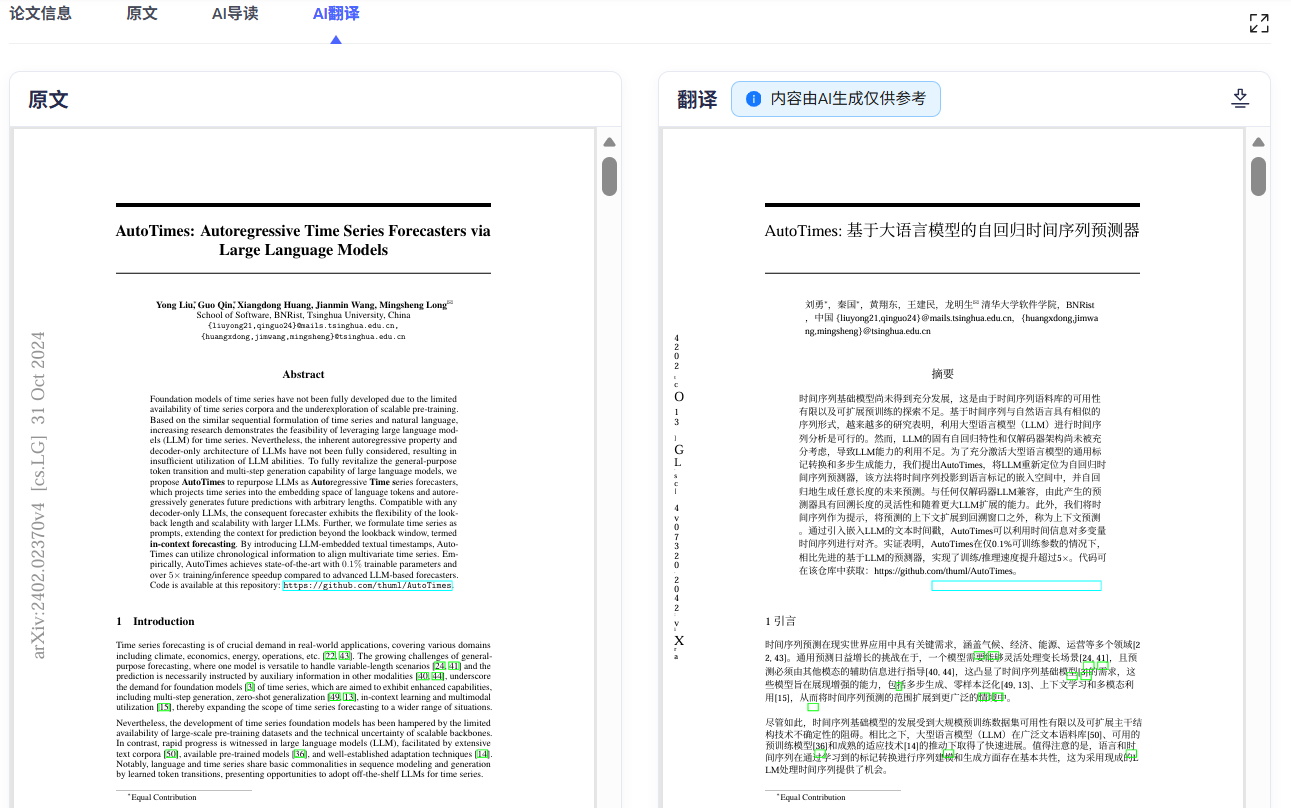This screenshot has width=1291, height=808.
Task: Open the GitHub AutoTimes link in the original abstract
Action: [x=367, y=586]
